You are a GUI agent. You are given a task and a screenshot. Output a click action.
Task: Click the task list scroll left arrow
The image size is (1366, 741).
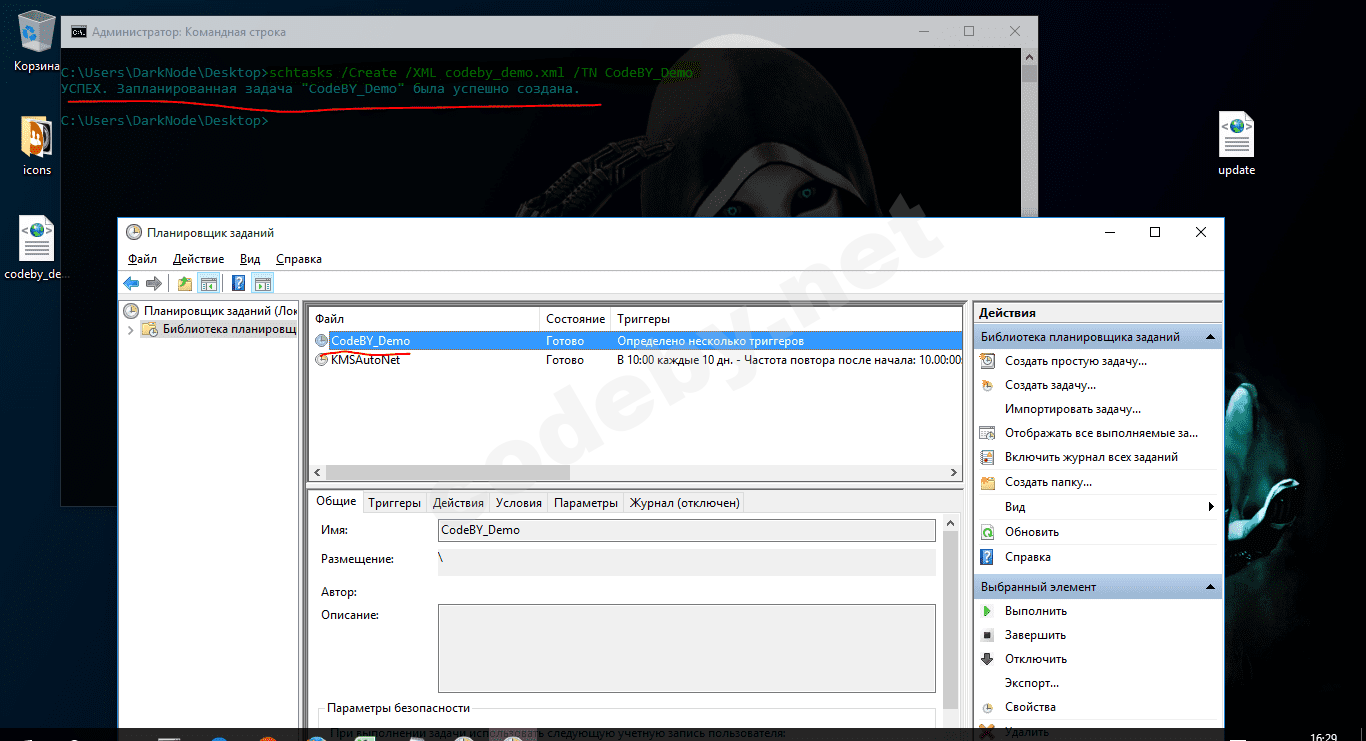pos(318,472)
